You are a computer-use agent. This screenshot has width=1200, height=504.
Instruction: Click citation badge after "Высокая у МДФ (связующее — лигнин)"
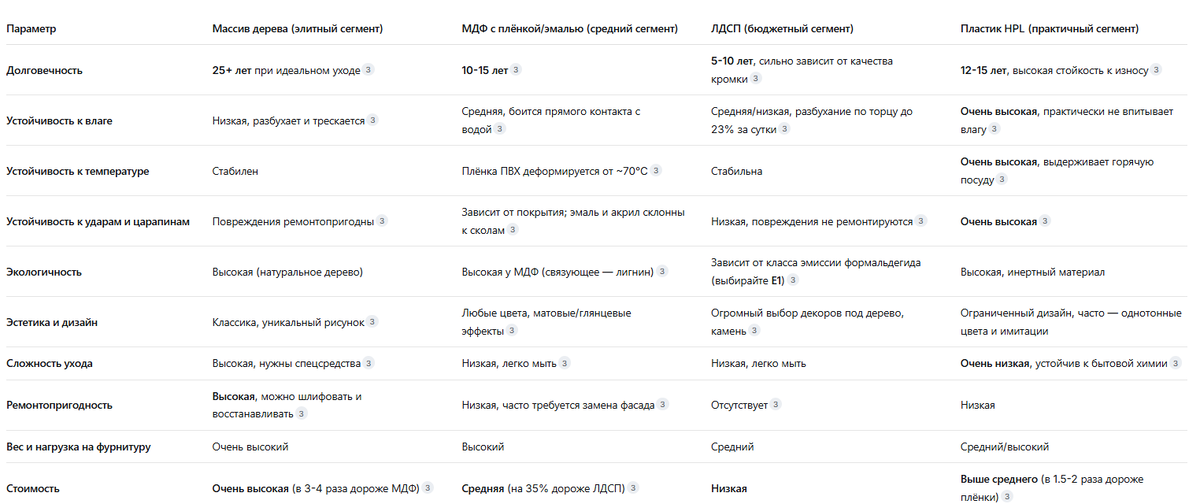point(662,271)
